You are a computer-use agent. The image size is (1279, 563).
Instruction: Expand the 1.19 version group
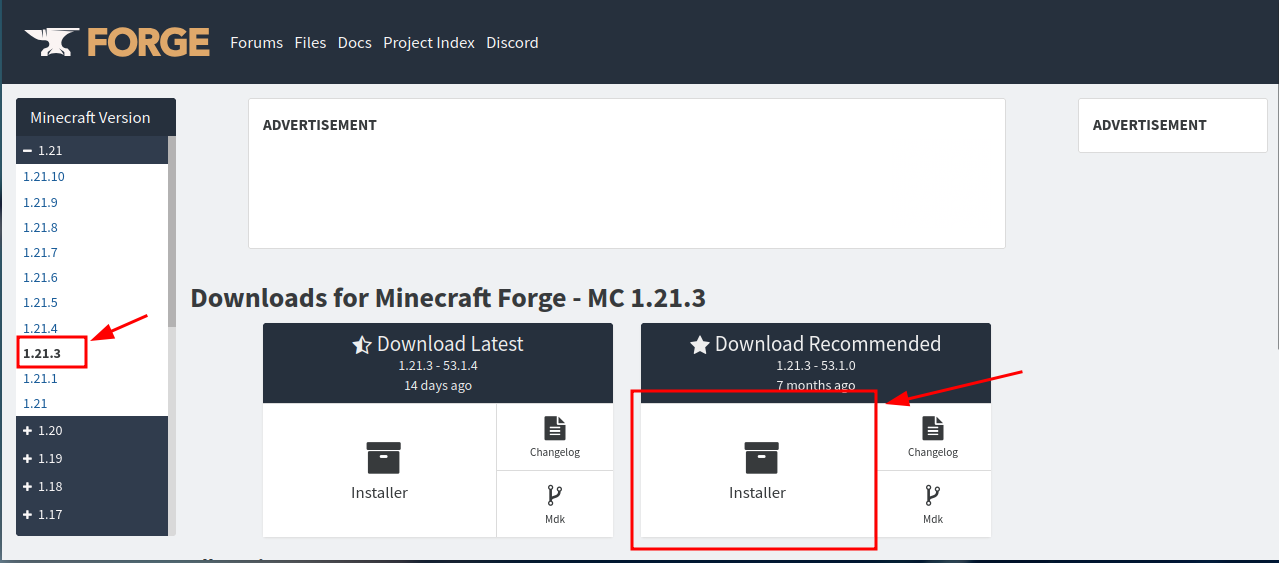point(28,459)
